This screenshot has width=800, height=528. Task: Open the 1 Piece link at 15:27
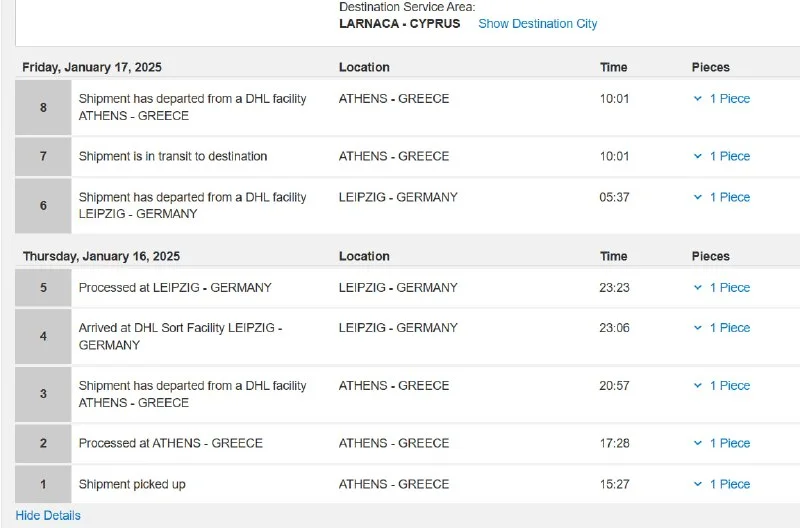click(729, 485)
